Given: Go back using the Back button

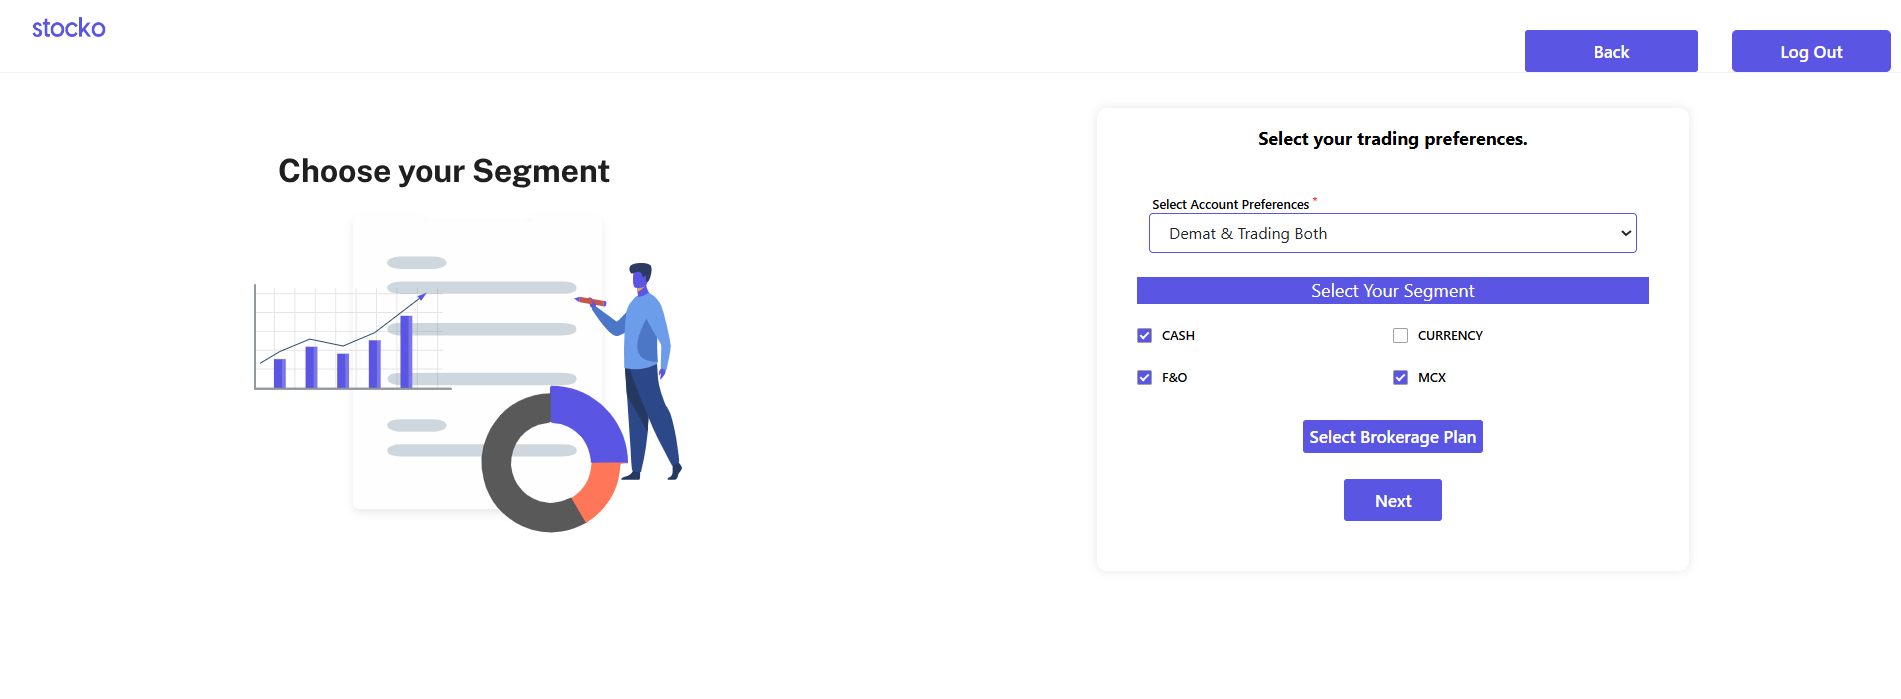Looking at the screenshot, I should click(1610, 52).
